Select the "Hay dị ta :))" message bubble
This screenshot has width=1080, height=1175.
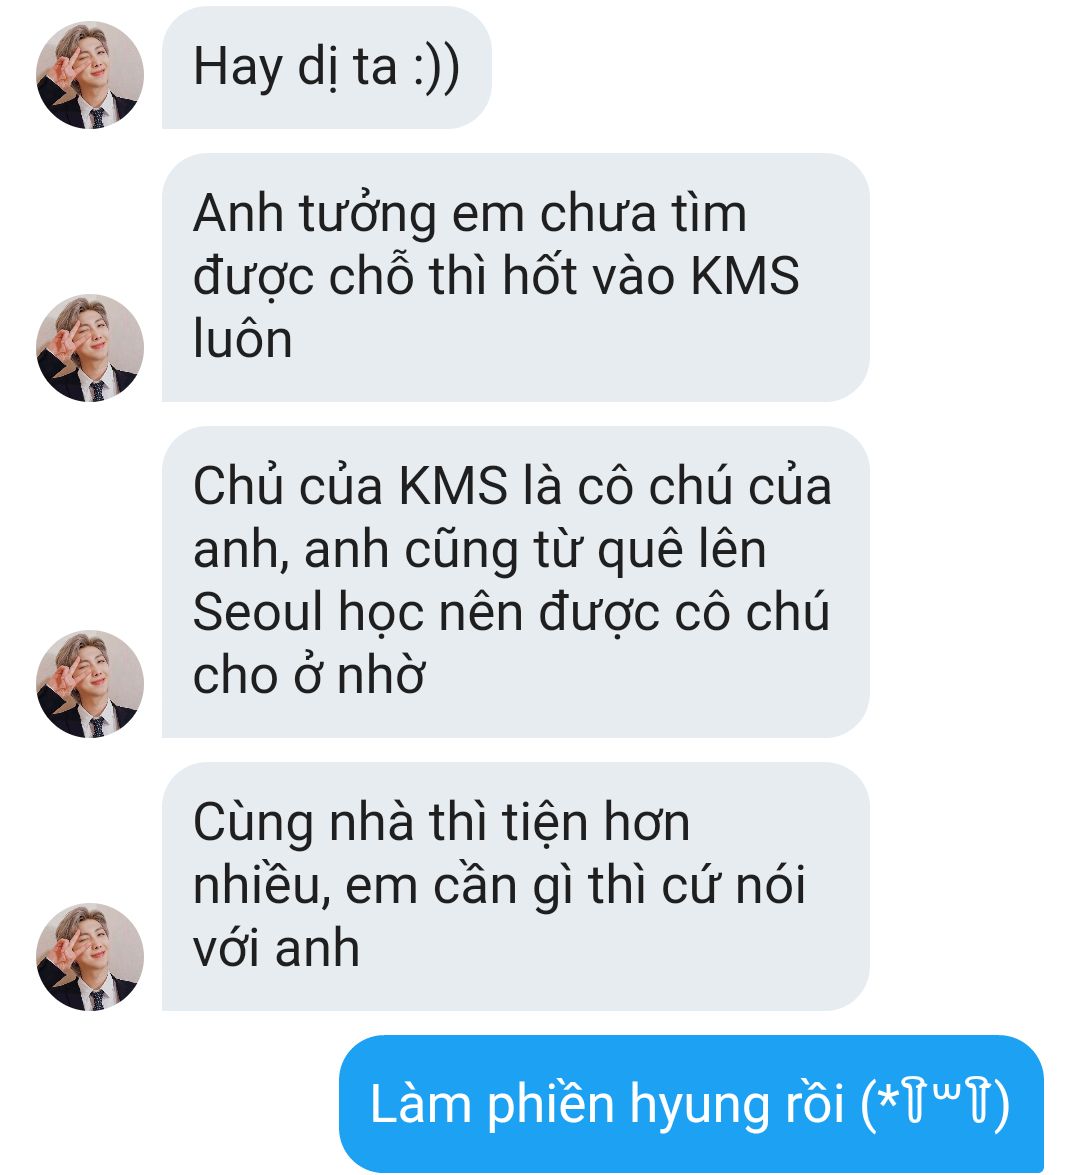[x=327, y=67]
